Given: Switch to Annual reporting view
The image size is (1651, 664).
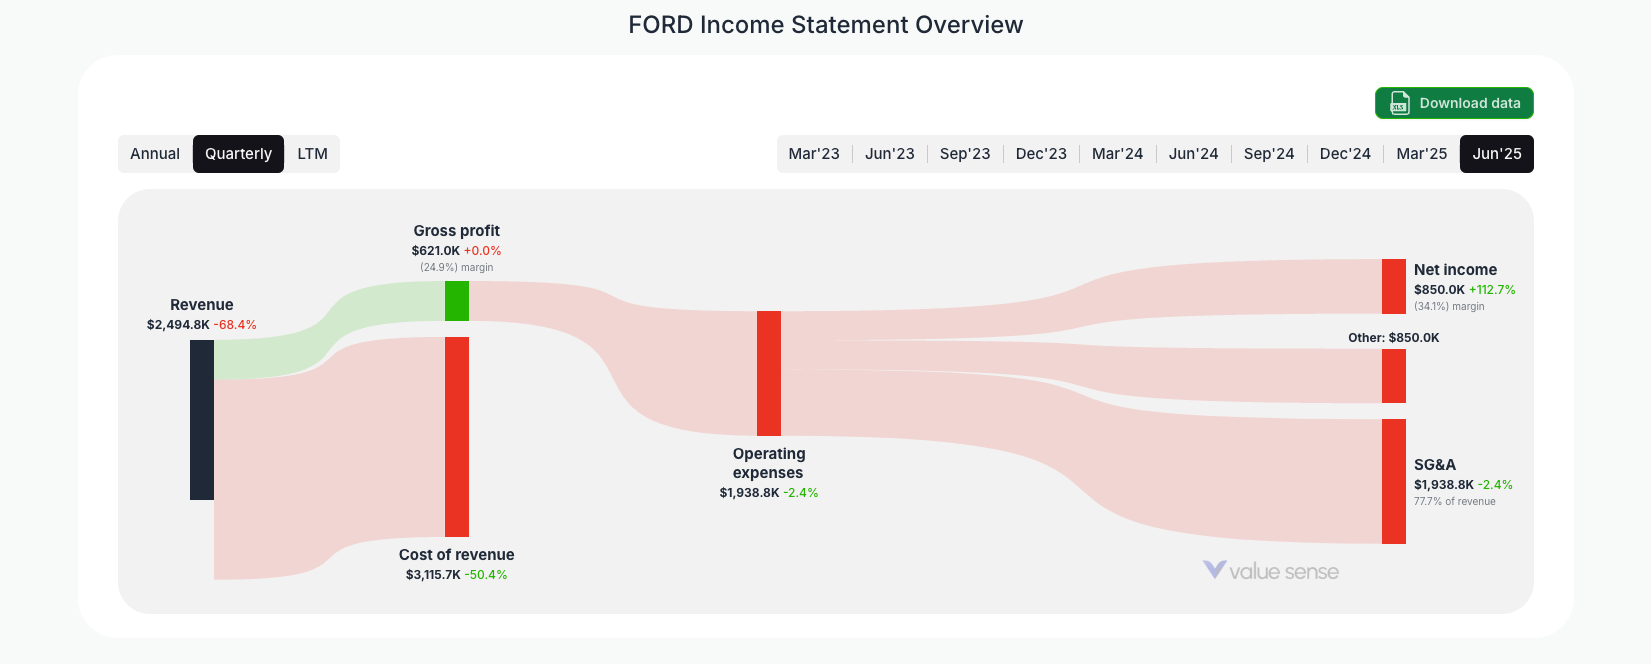Looking at the screenshot, I should click(x=155, y=153).
